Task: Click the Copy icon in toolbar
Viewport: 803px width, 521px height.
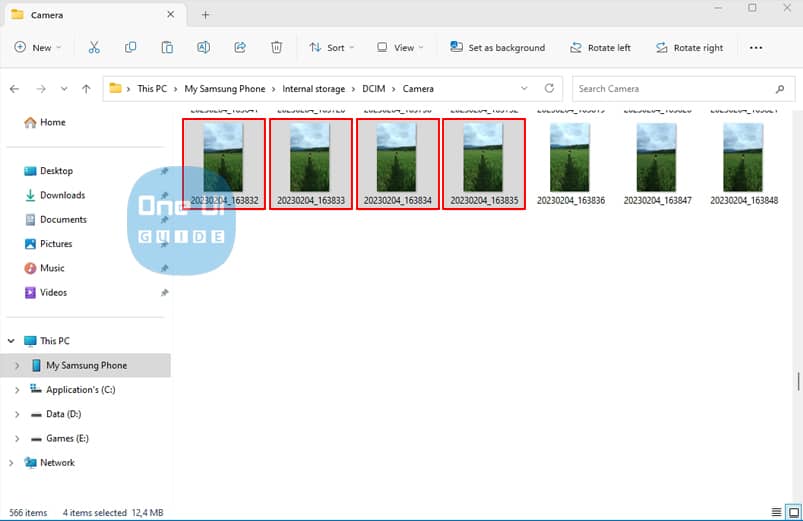Action: pos(130,47)
